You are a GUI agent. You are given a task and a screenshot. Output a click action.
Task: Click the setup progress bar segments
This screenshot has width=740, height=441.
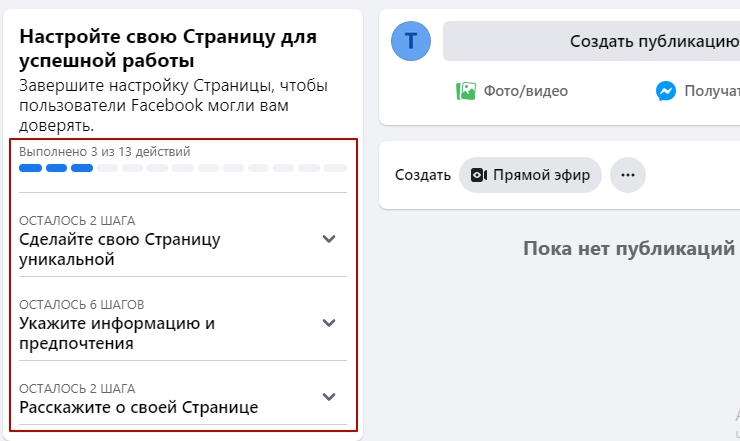point(183,168)
